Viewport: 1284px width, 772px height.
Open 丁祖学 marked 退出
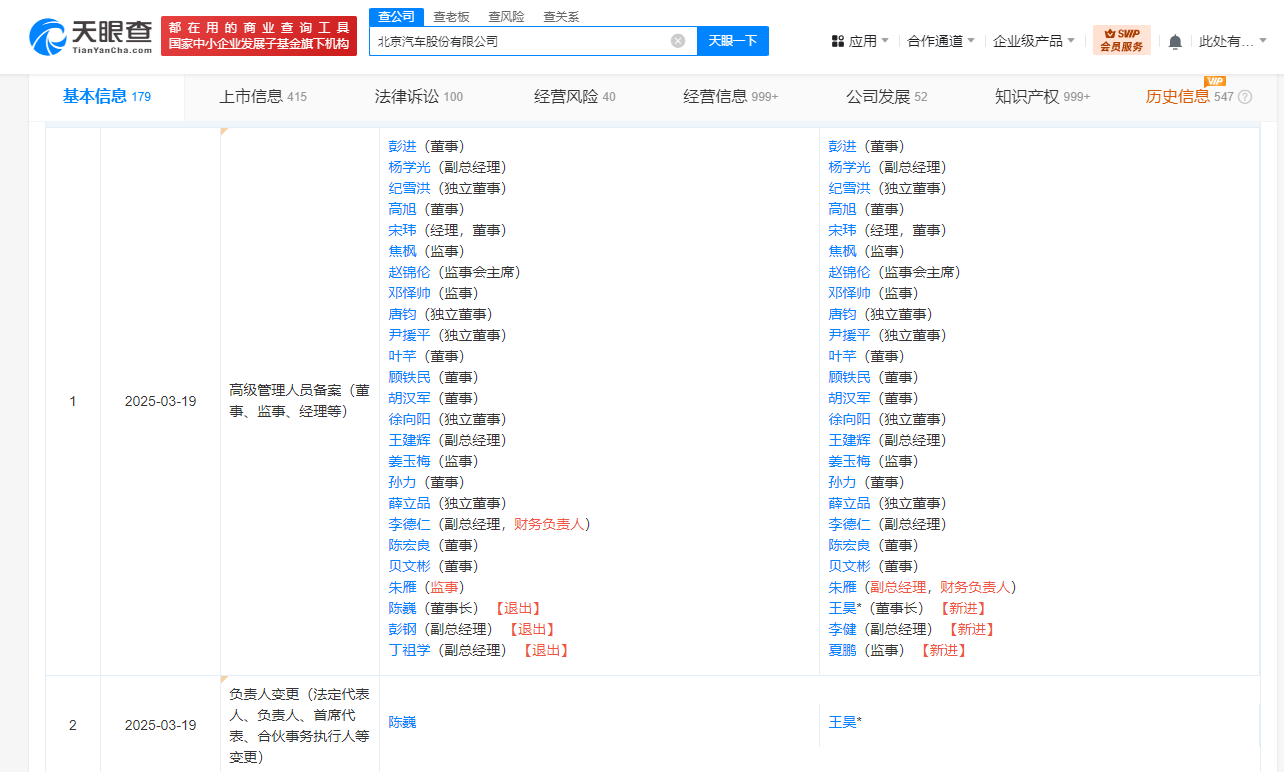pos(410,650)
